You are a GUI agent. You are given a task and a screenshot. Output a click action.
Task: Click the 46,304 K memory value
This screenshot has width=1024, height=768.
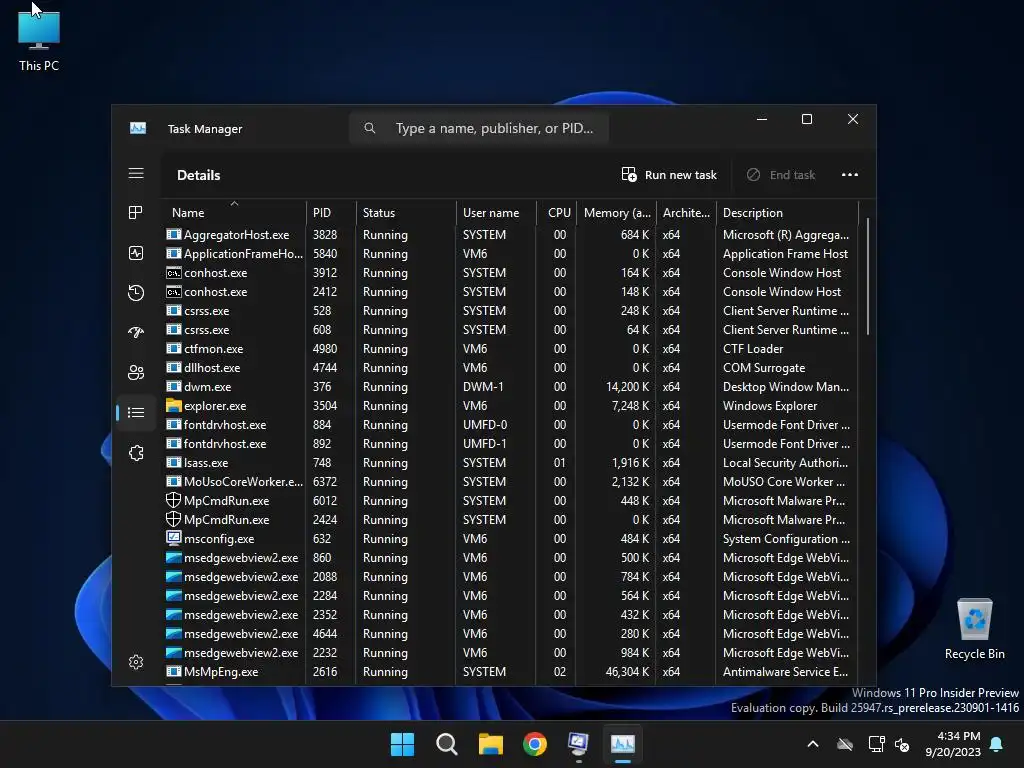[627, 671]
